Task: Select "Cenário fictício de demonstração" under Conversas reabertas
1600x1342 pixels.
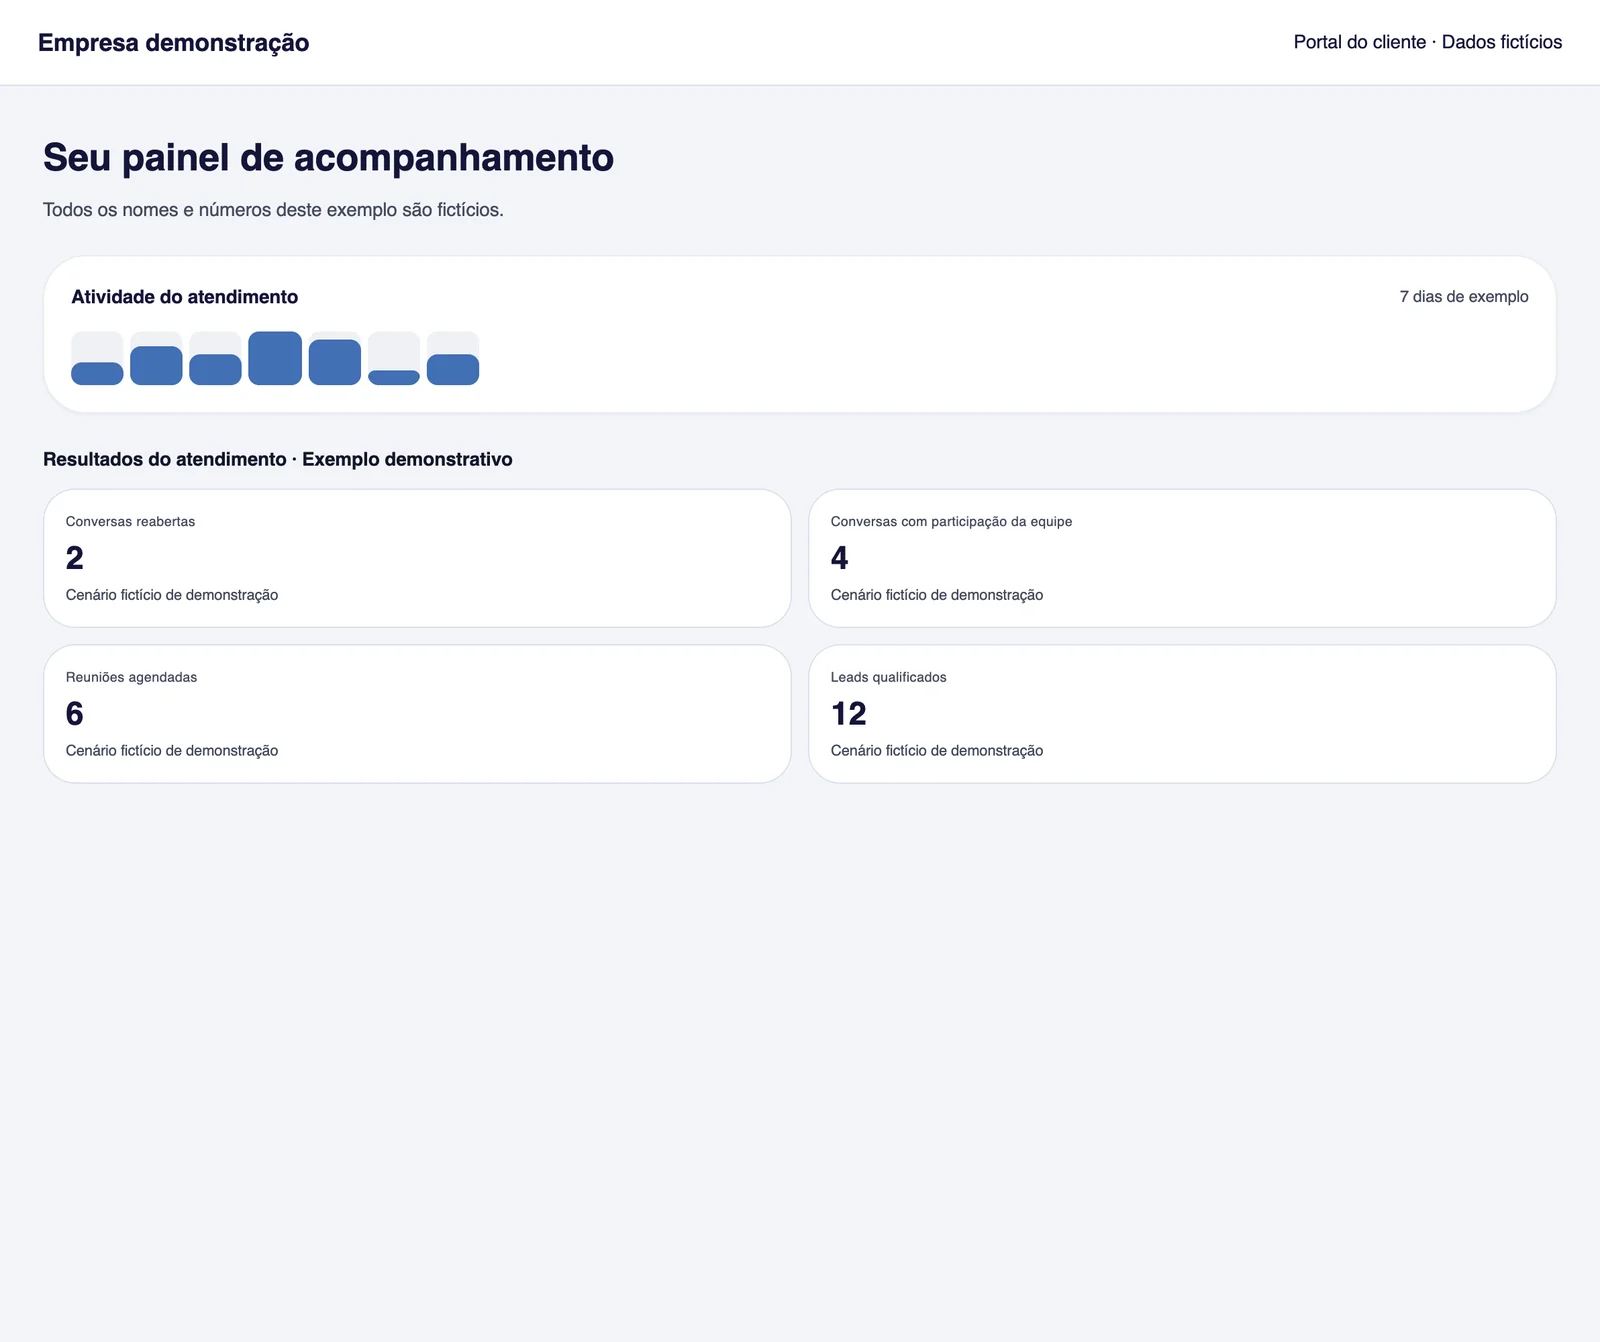Action: [172, 595]
